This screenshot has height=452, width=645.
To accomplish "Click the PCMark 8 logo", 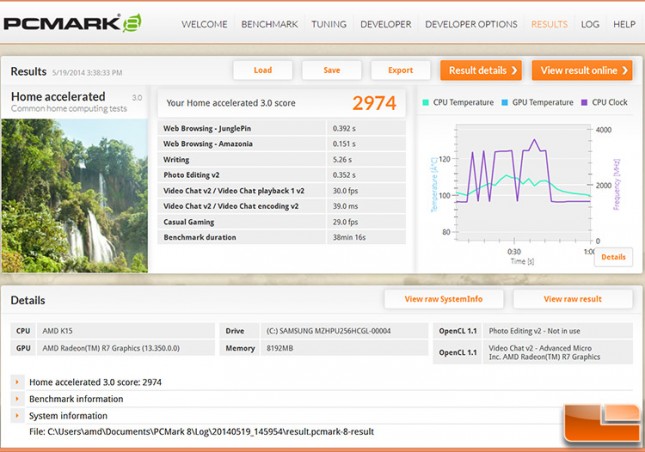I will point(72,23).
